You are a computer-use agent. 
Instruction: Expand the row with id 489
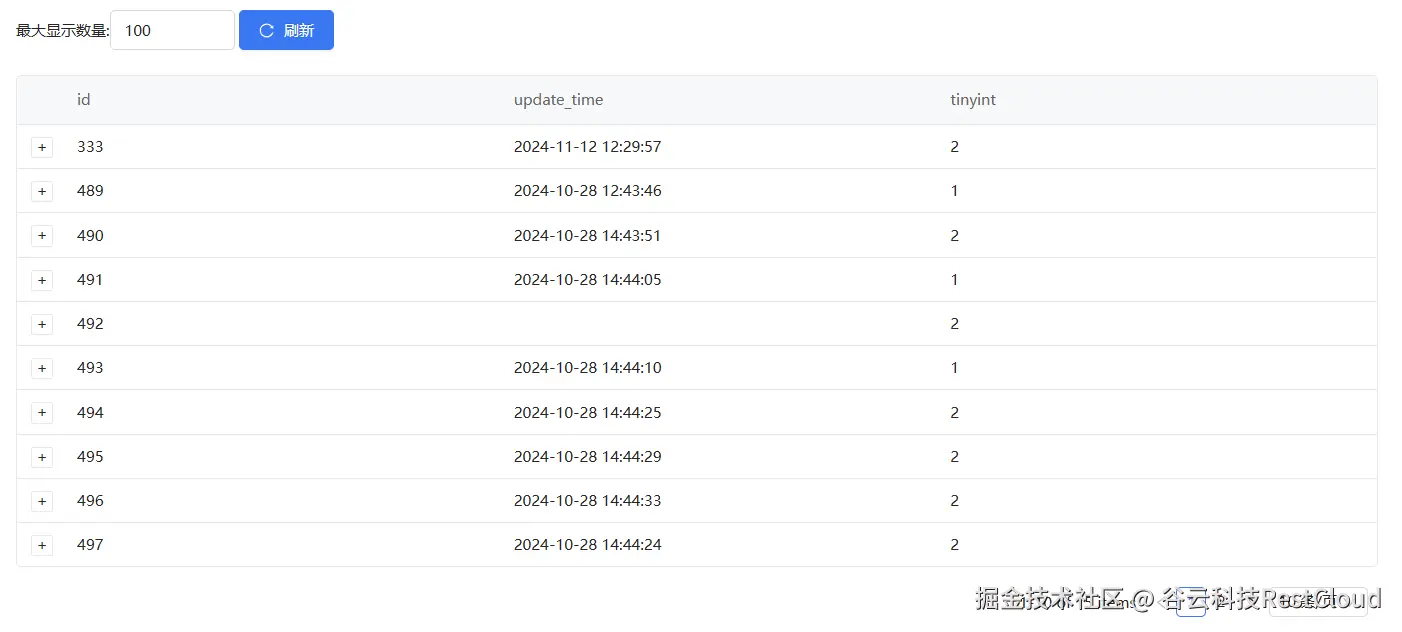tap(42, 191)
